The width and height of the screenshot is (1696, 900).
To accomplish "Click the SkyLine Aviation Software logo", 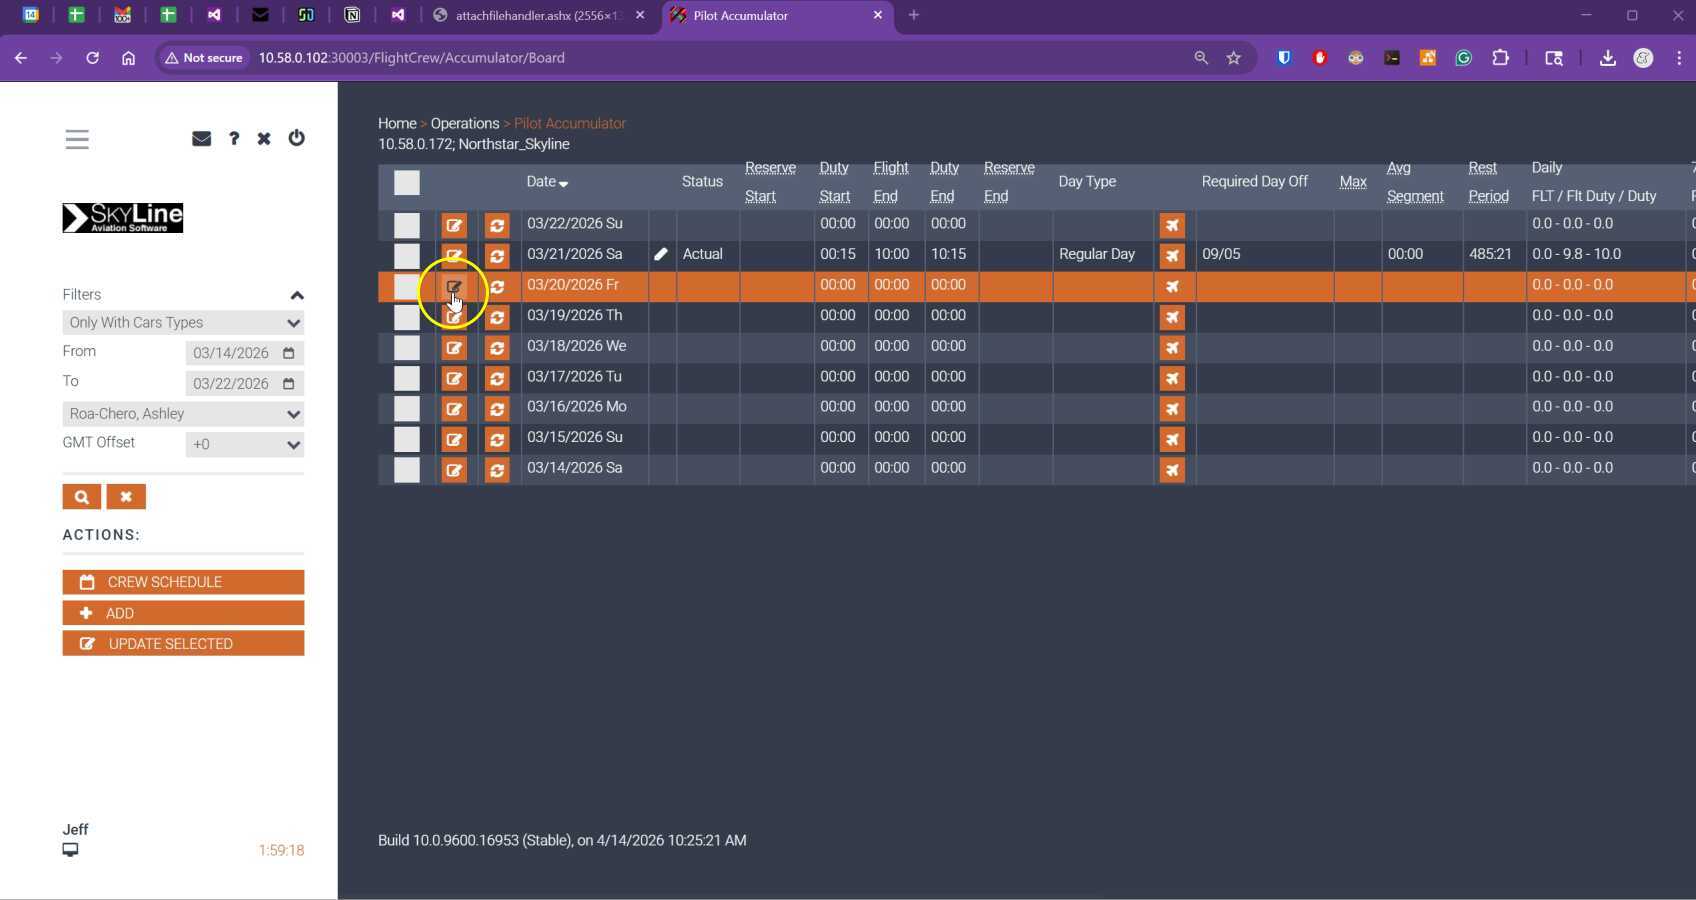I will click(123, 218).
